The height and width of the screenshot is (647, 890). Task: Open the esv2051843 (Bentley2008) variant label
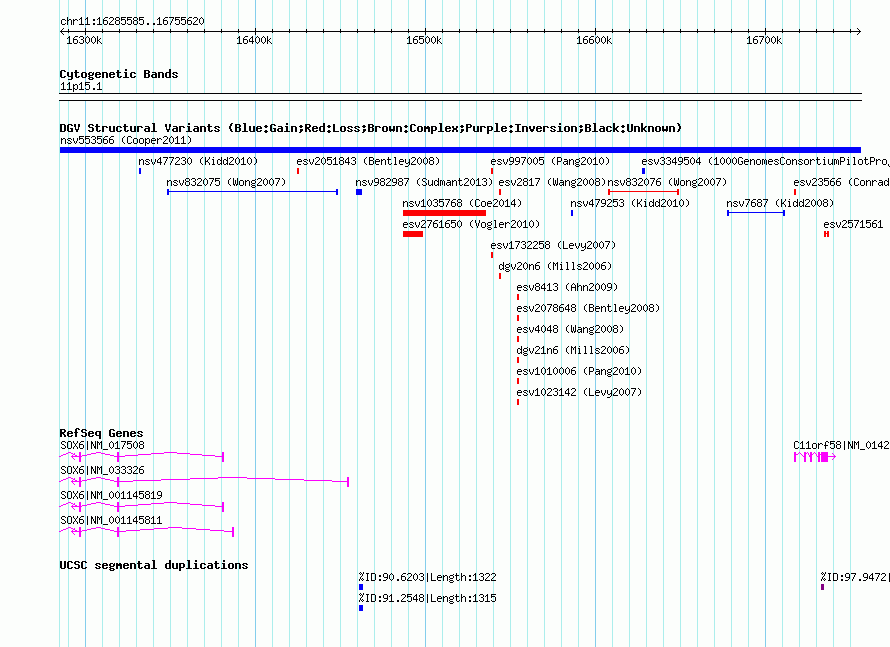[x=368, y=161]
